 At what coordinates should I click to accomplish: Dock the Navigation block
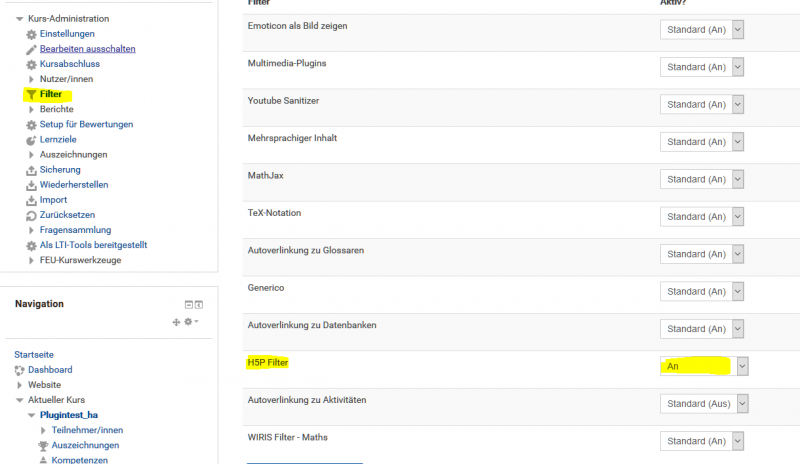199,304
